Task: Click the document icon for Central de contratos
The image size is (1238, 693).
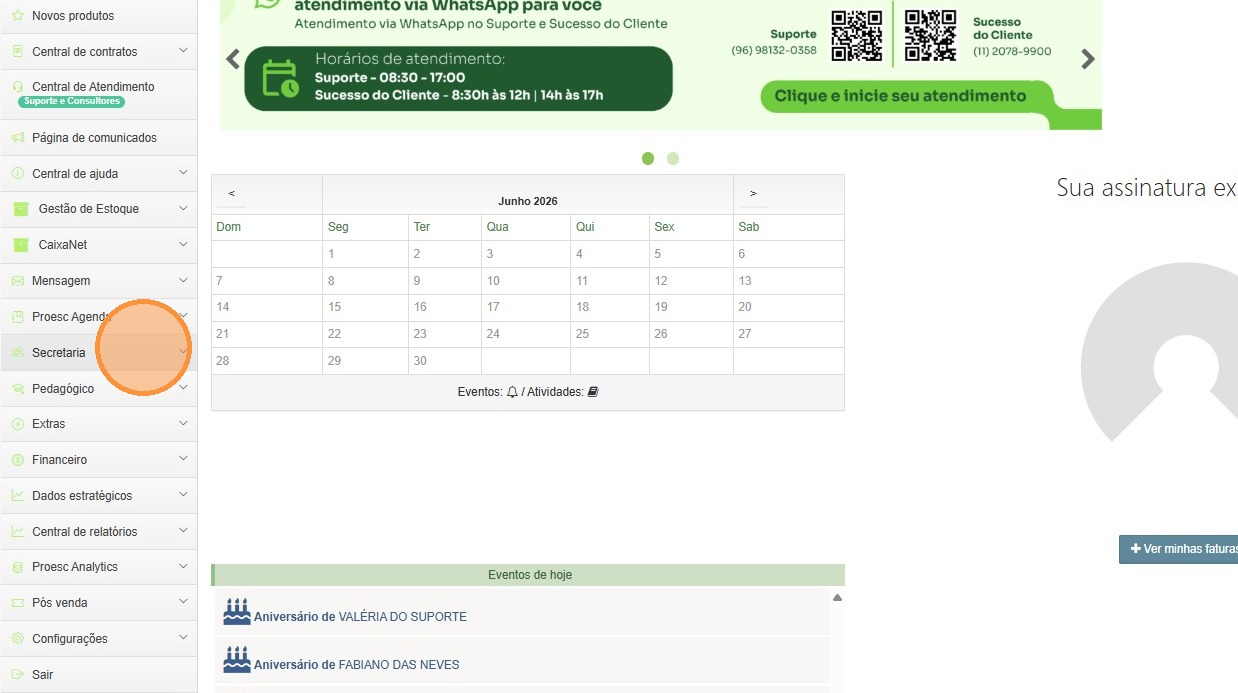Action: pyautogui.click(x=18, y=51)
